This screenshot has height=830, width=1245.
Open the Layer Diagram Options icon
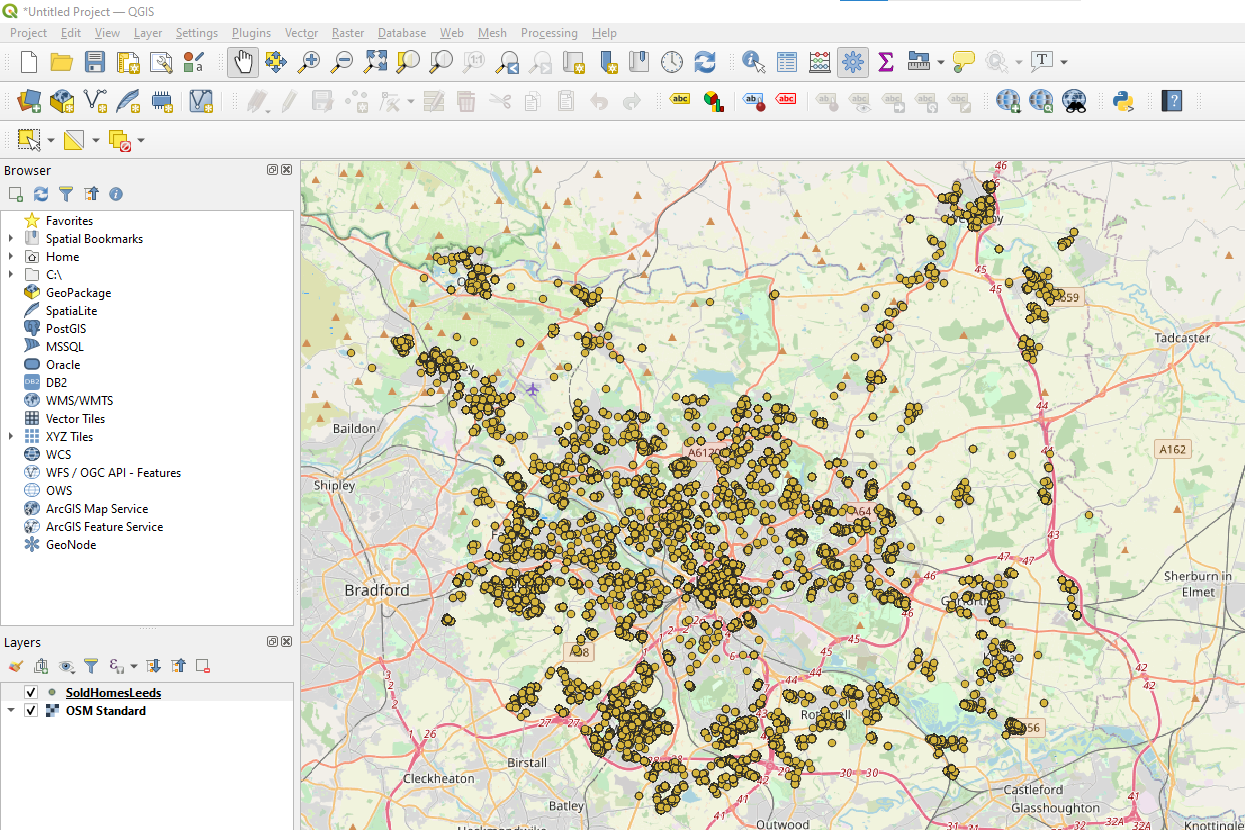pyautogui.click(x=714, y=100)
